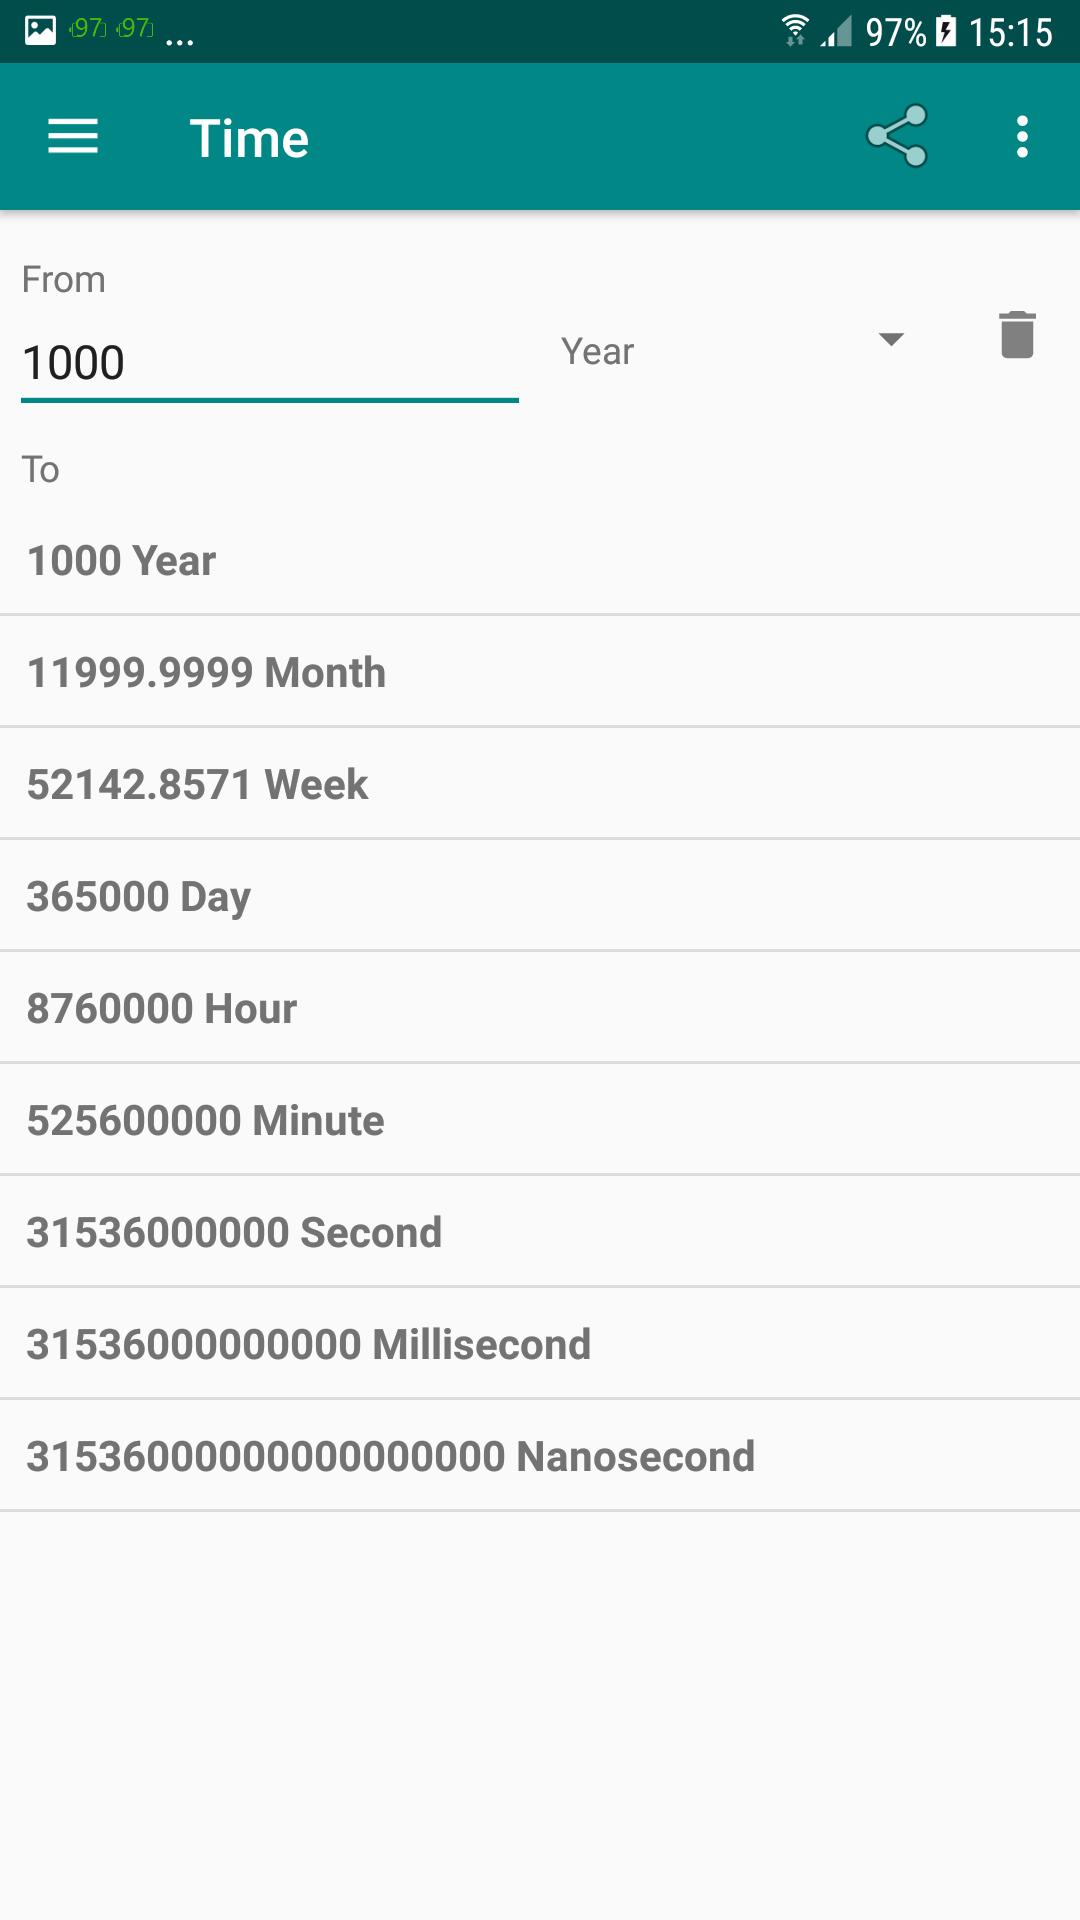1080x1920 pixels.
Task: Tap the battery charging indicator
Action: [945, 31]
